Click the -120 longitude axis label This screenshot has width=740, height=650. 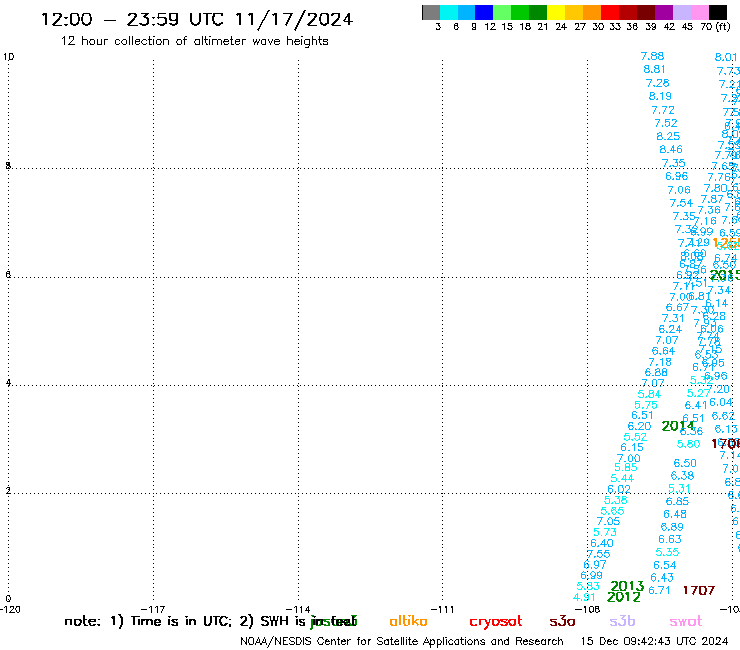pyautogui.click(x=10, y=609)
